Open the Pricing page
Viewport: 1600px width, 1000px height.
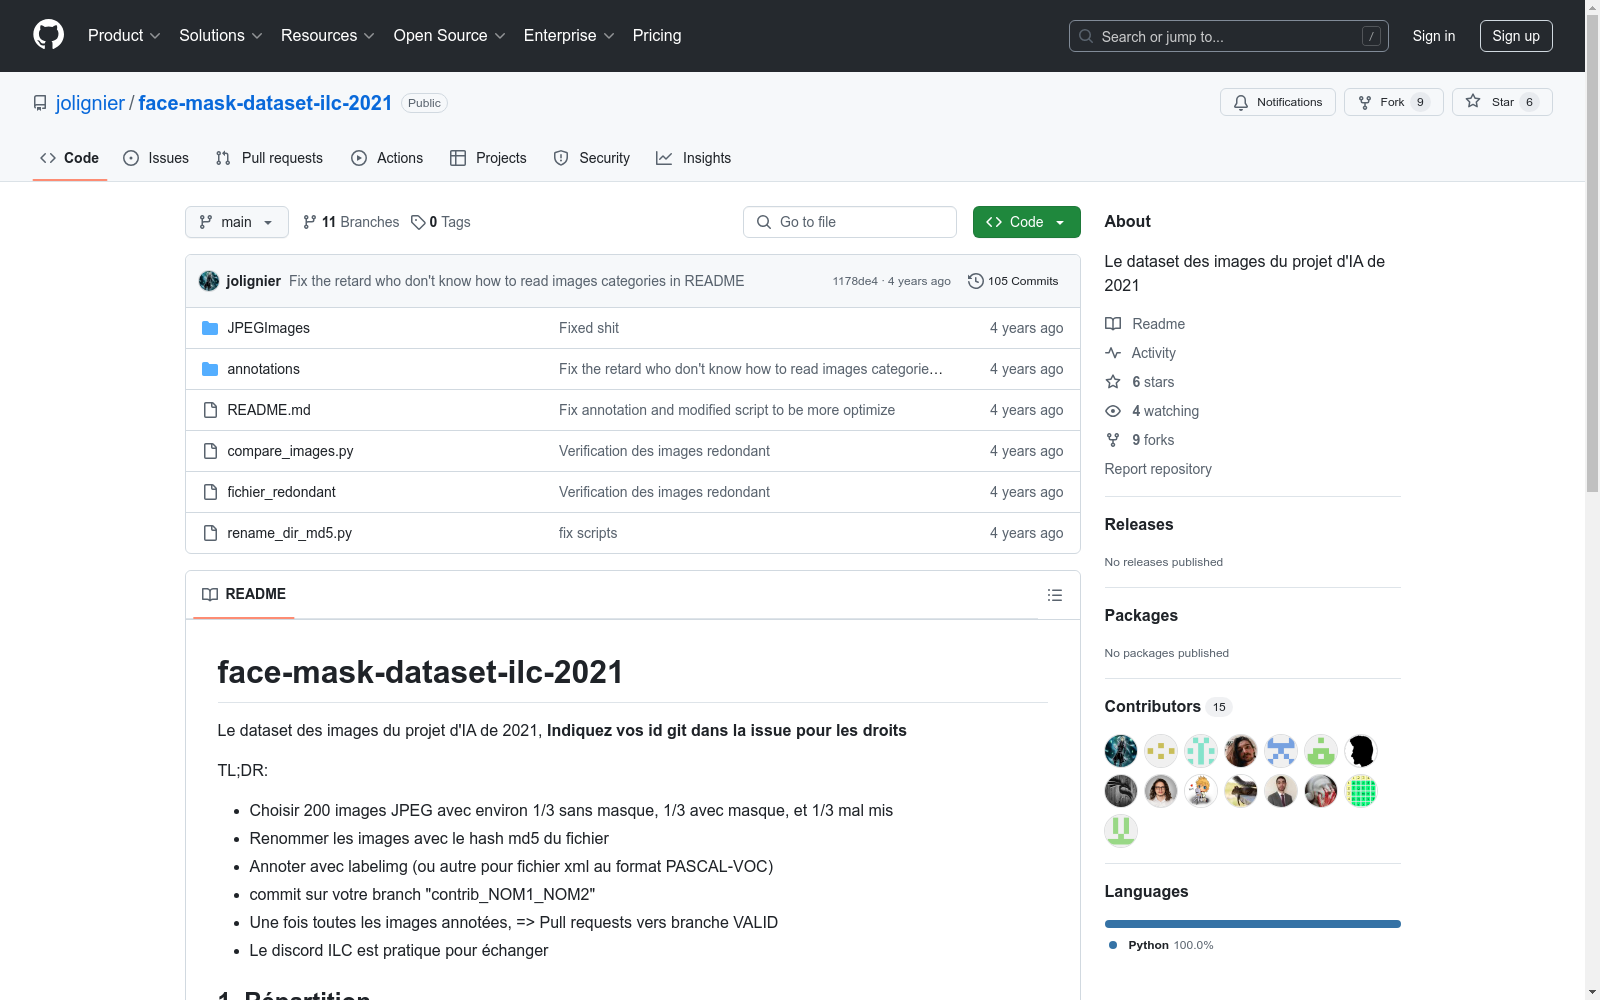click(657, 35)
